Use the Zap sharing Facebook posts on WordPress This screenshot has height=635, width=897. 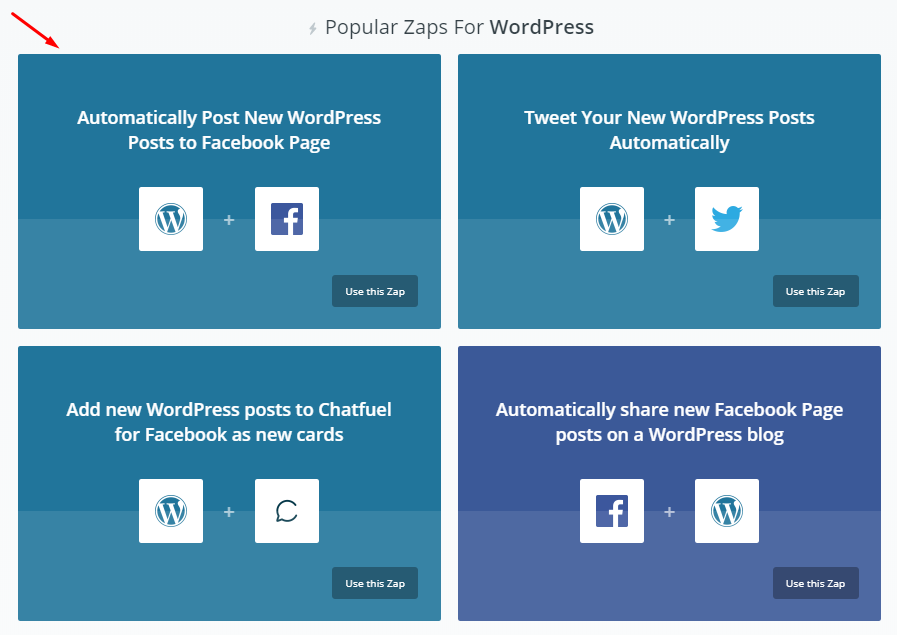815,583
